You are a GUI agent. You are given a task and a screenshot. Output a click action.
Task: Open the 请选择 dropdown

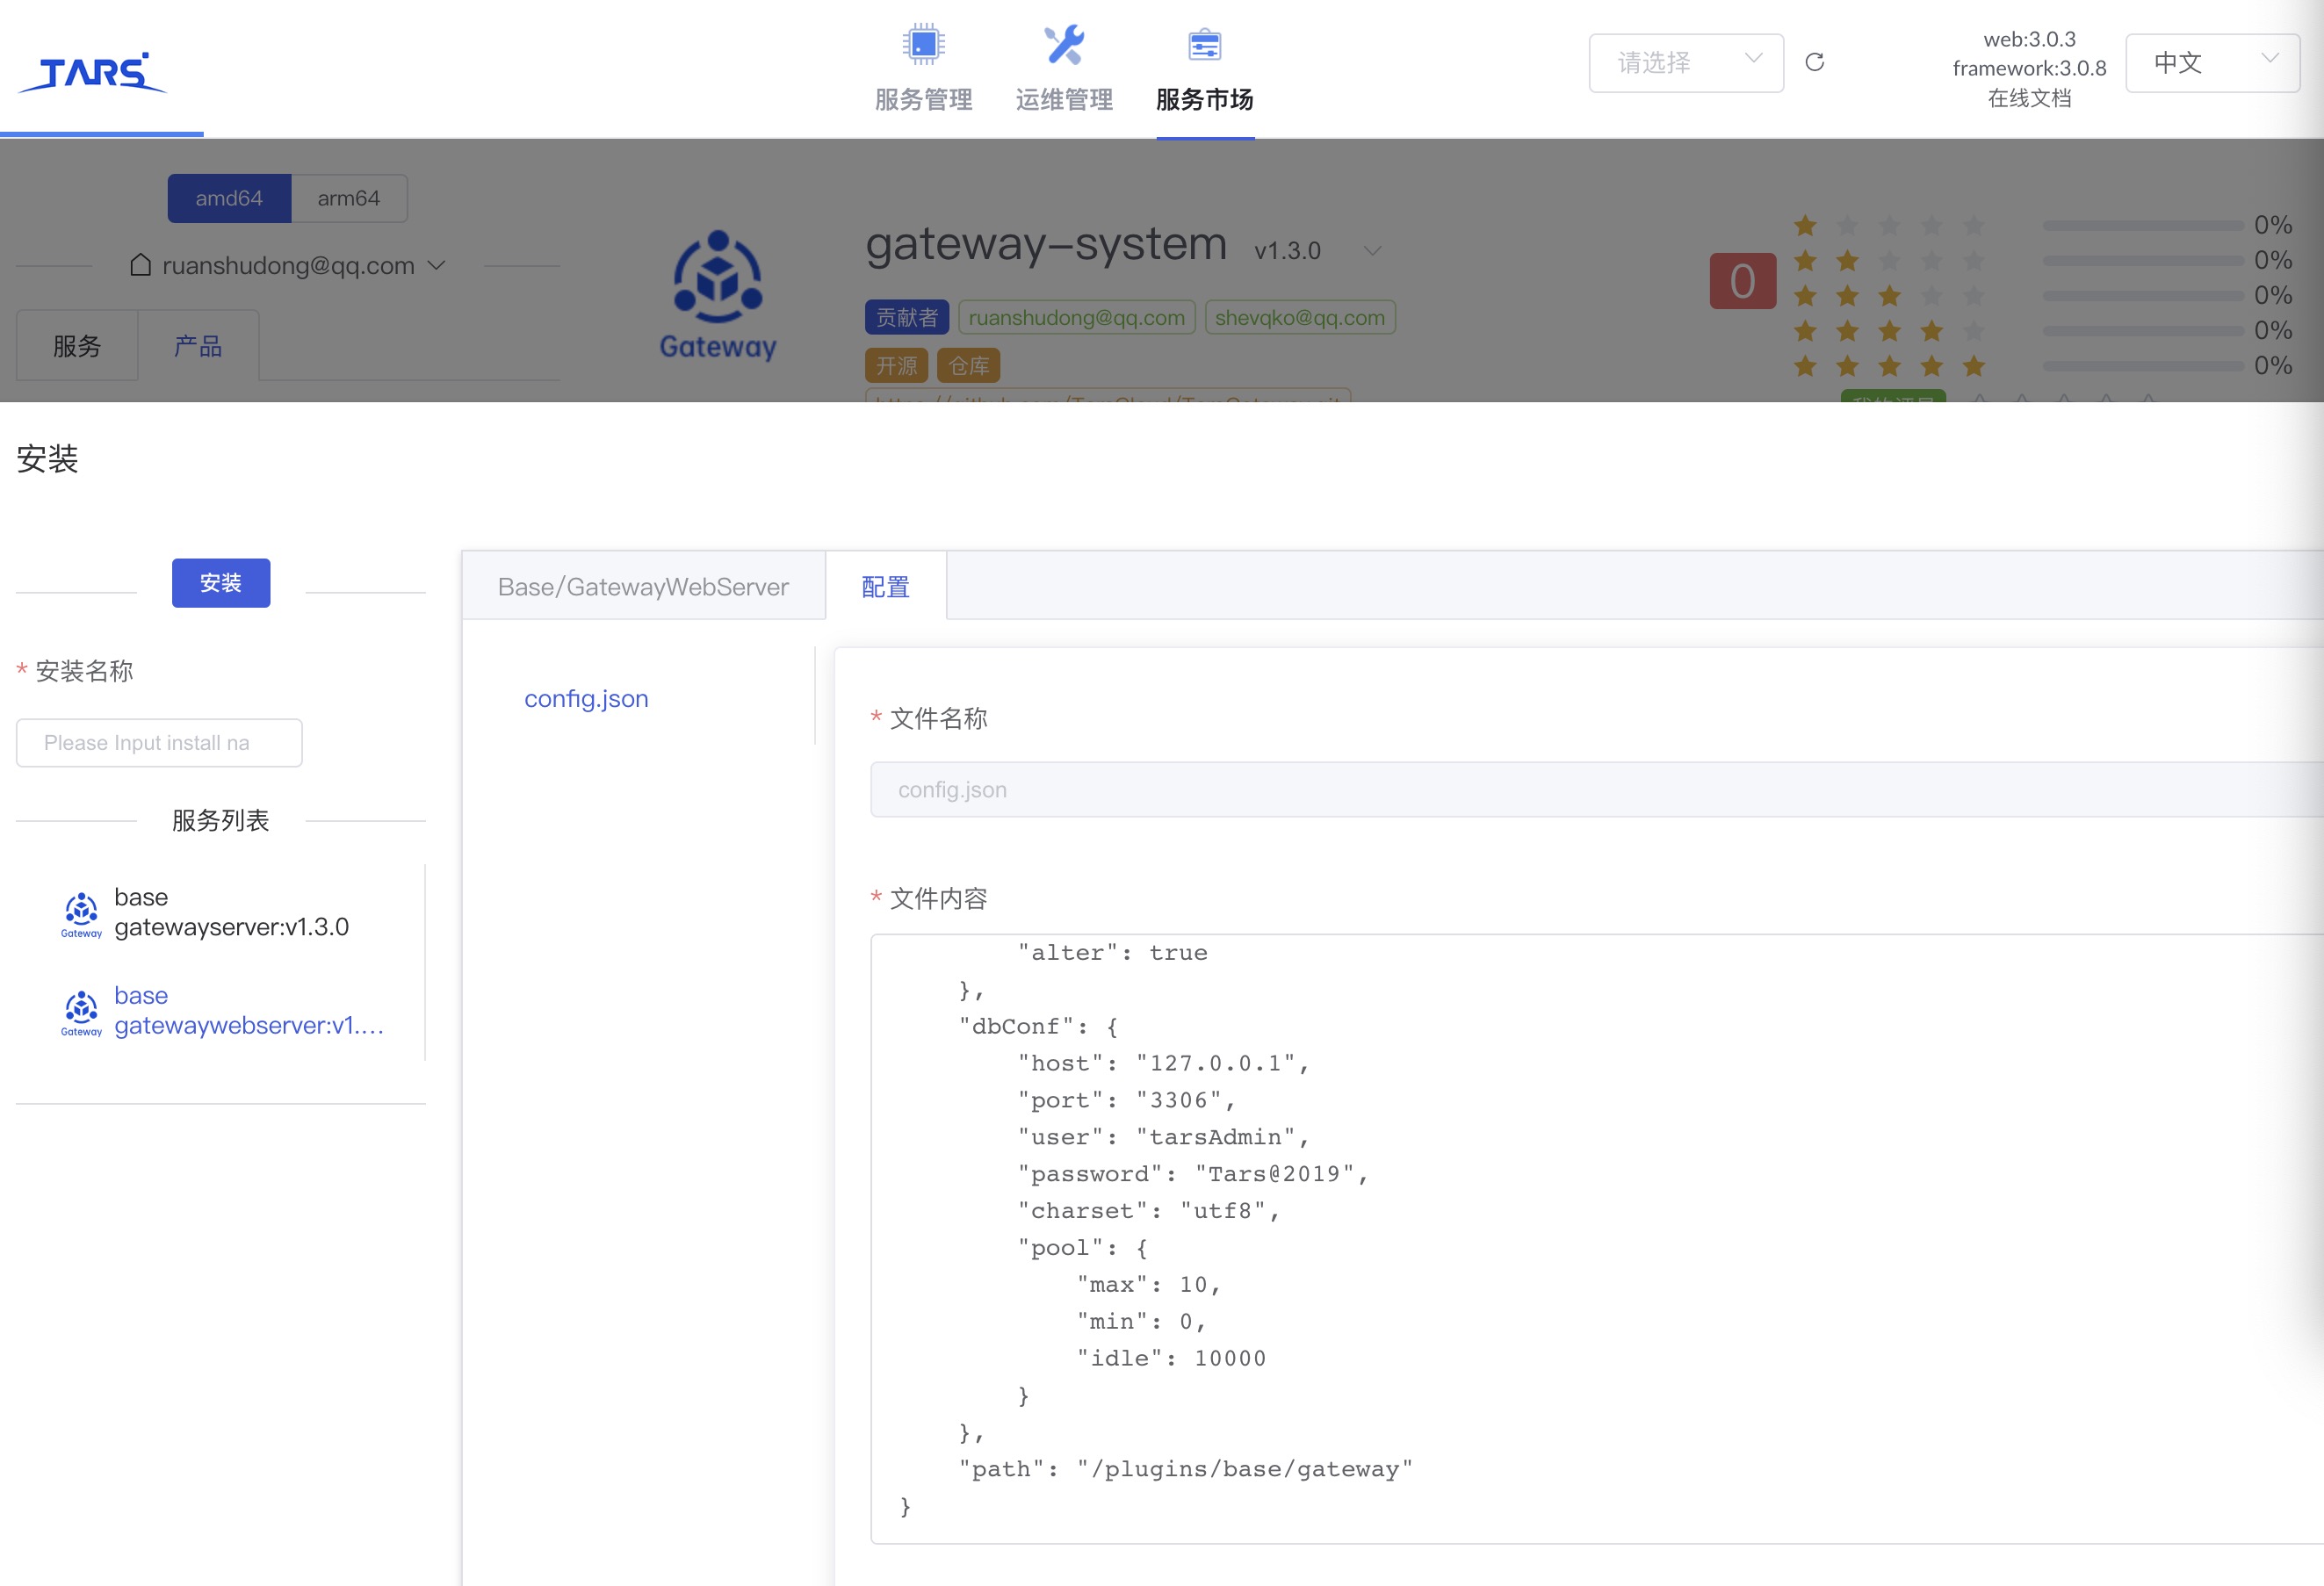click(x=1685, y=63)
